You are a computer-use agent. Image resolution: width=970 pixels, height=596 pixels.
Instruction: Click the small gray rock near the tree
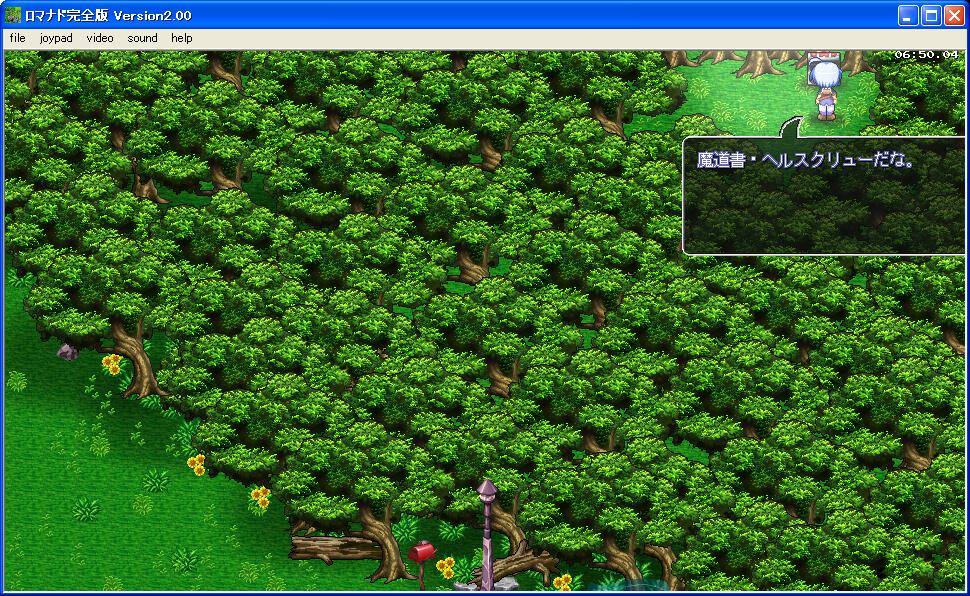point(67,352)
